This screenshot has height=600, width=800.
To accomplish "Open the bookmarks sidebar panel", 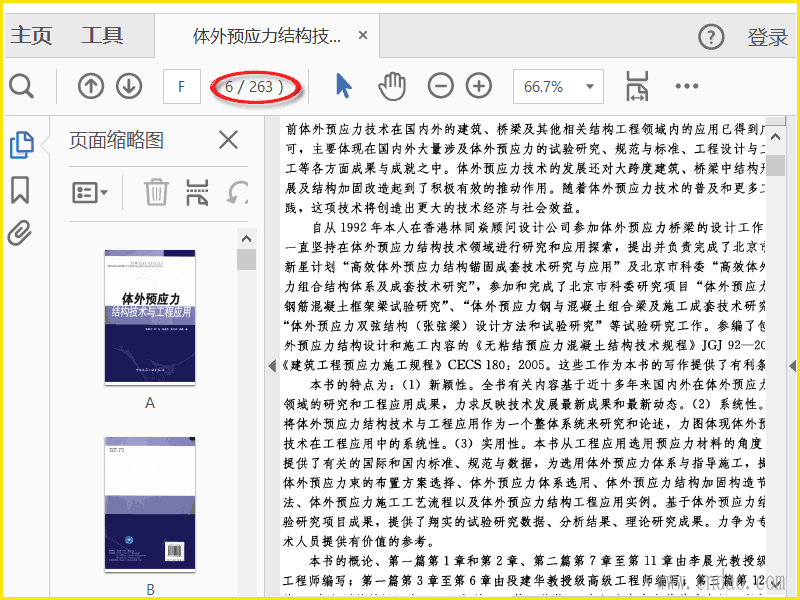I will [x=20, y=190].
